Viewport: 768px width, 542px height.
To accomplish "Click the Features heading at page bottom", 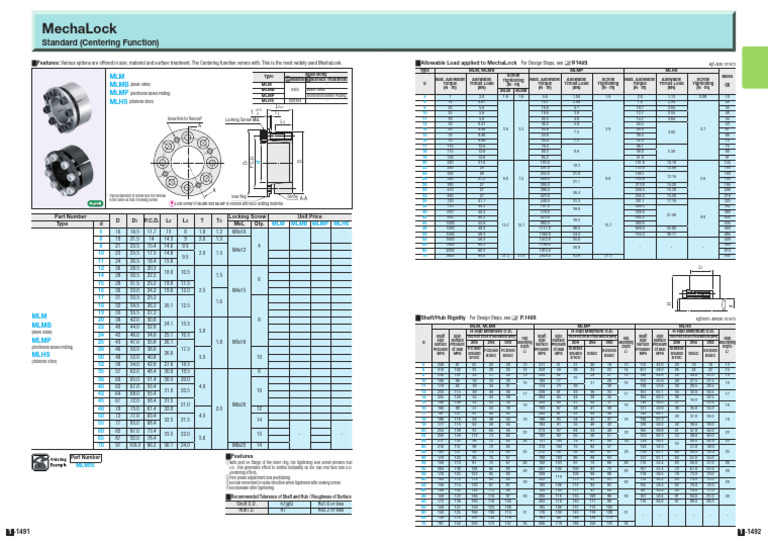I will click(239, 456).
